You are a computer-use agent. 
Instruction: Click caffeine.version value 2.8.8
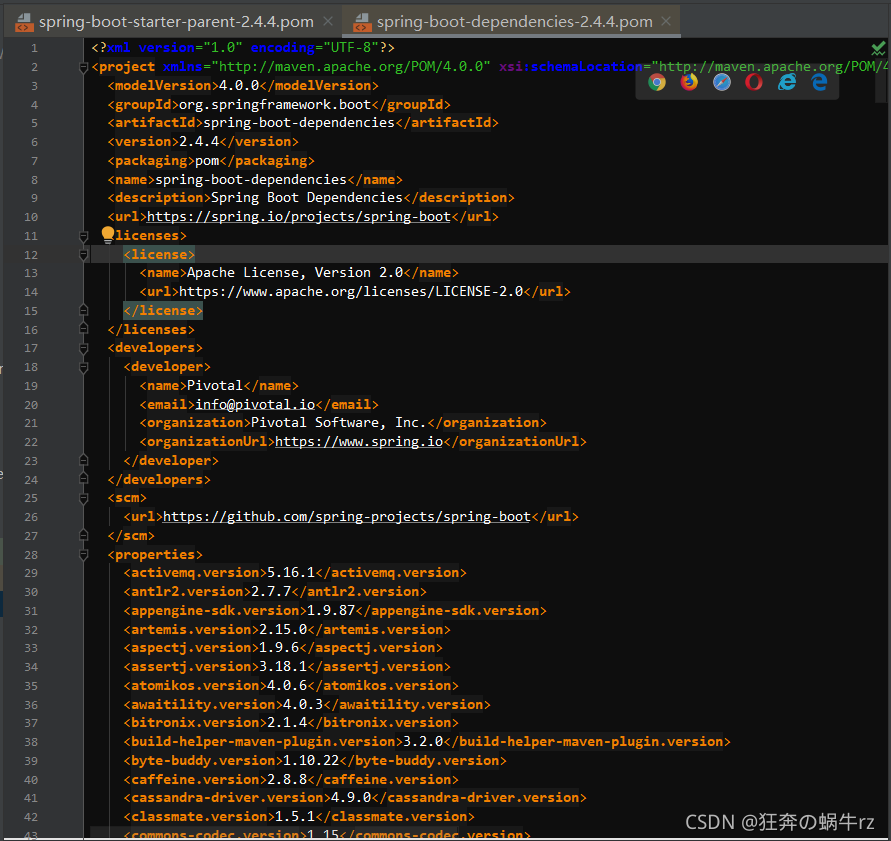click(287, 780)
